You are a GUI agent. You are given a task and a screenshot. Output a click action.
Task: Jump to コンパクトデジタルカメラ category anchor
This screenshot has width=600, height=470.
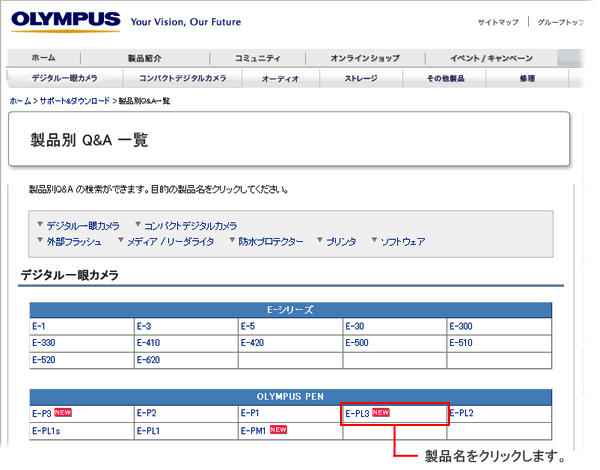pos(191,226)
